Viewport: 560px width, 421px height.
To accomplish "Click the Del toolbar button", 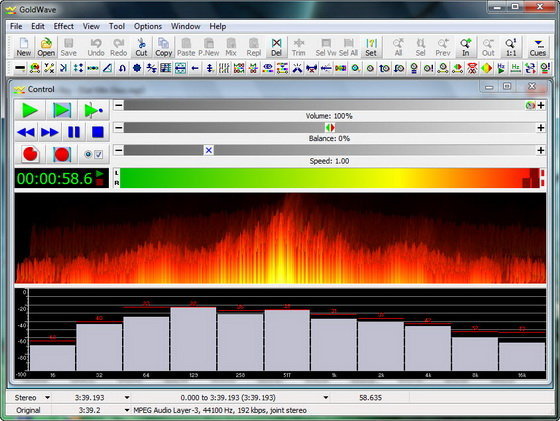I will pos(276,47).
